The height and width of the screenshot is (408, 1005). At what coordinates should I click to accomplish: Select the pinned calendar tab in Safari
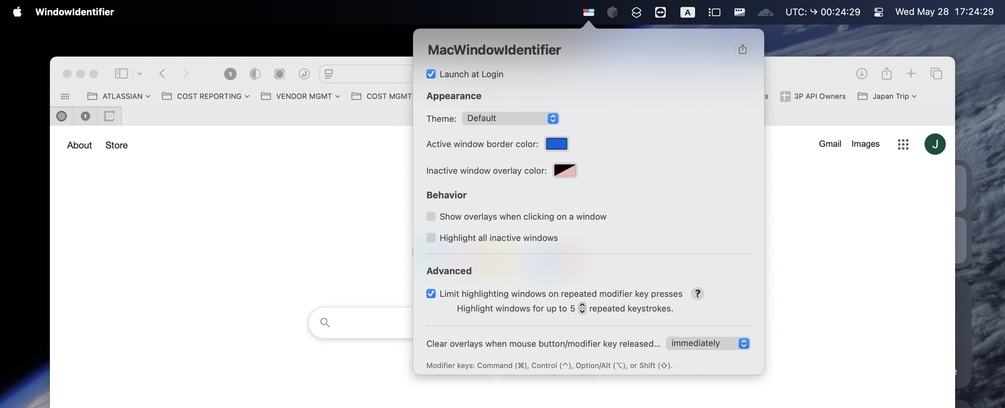click(x=109, y=116)
